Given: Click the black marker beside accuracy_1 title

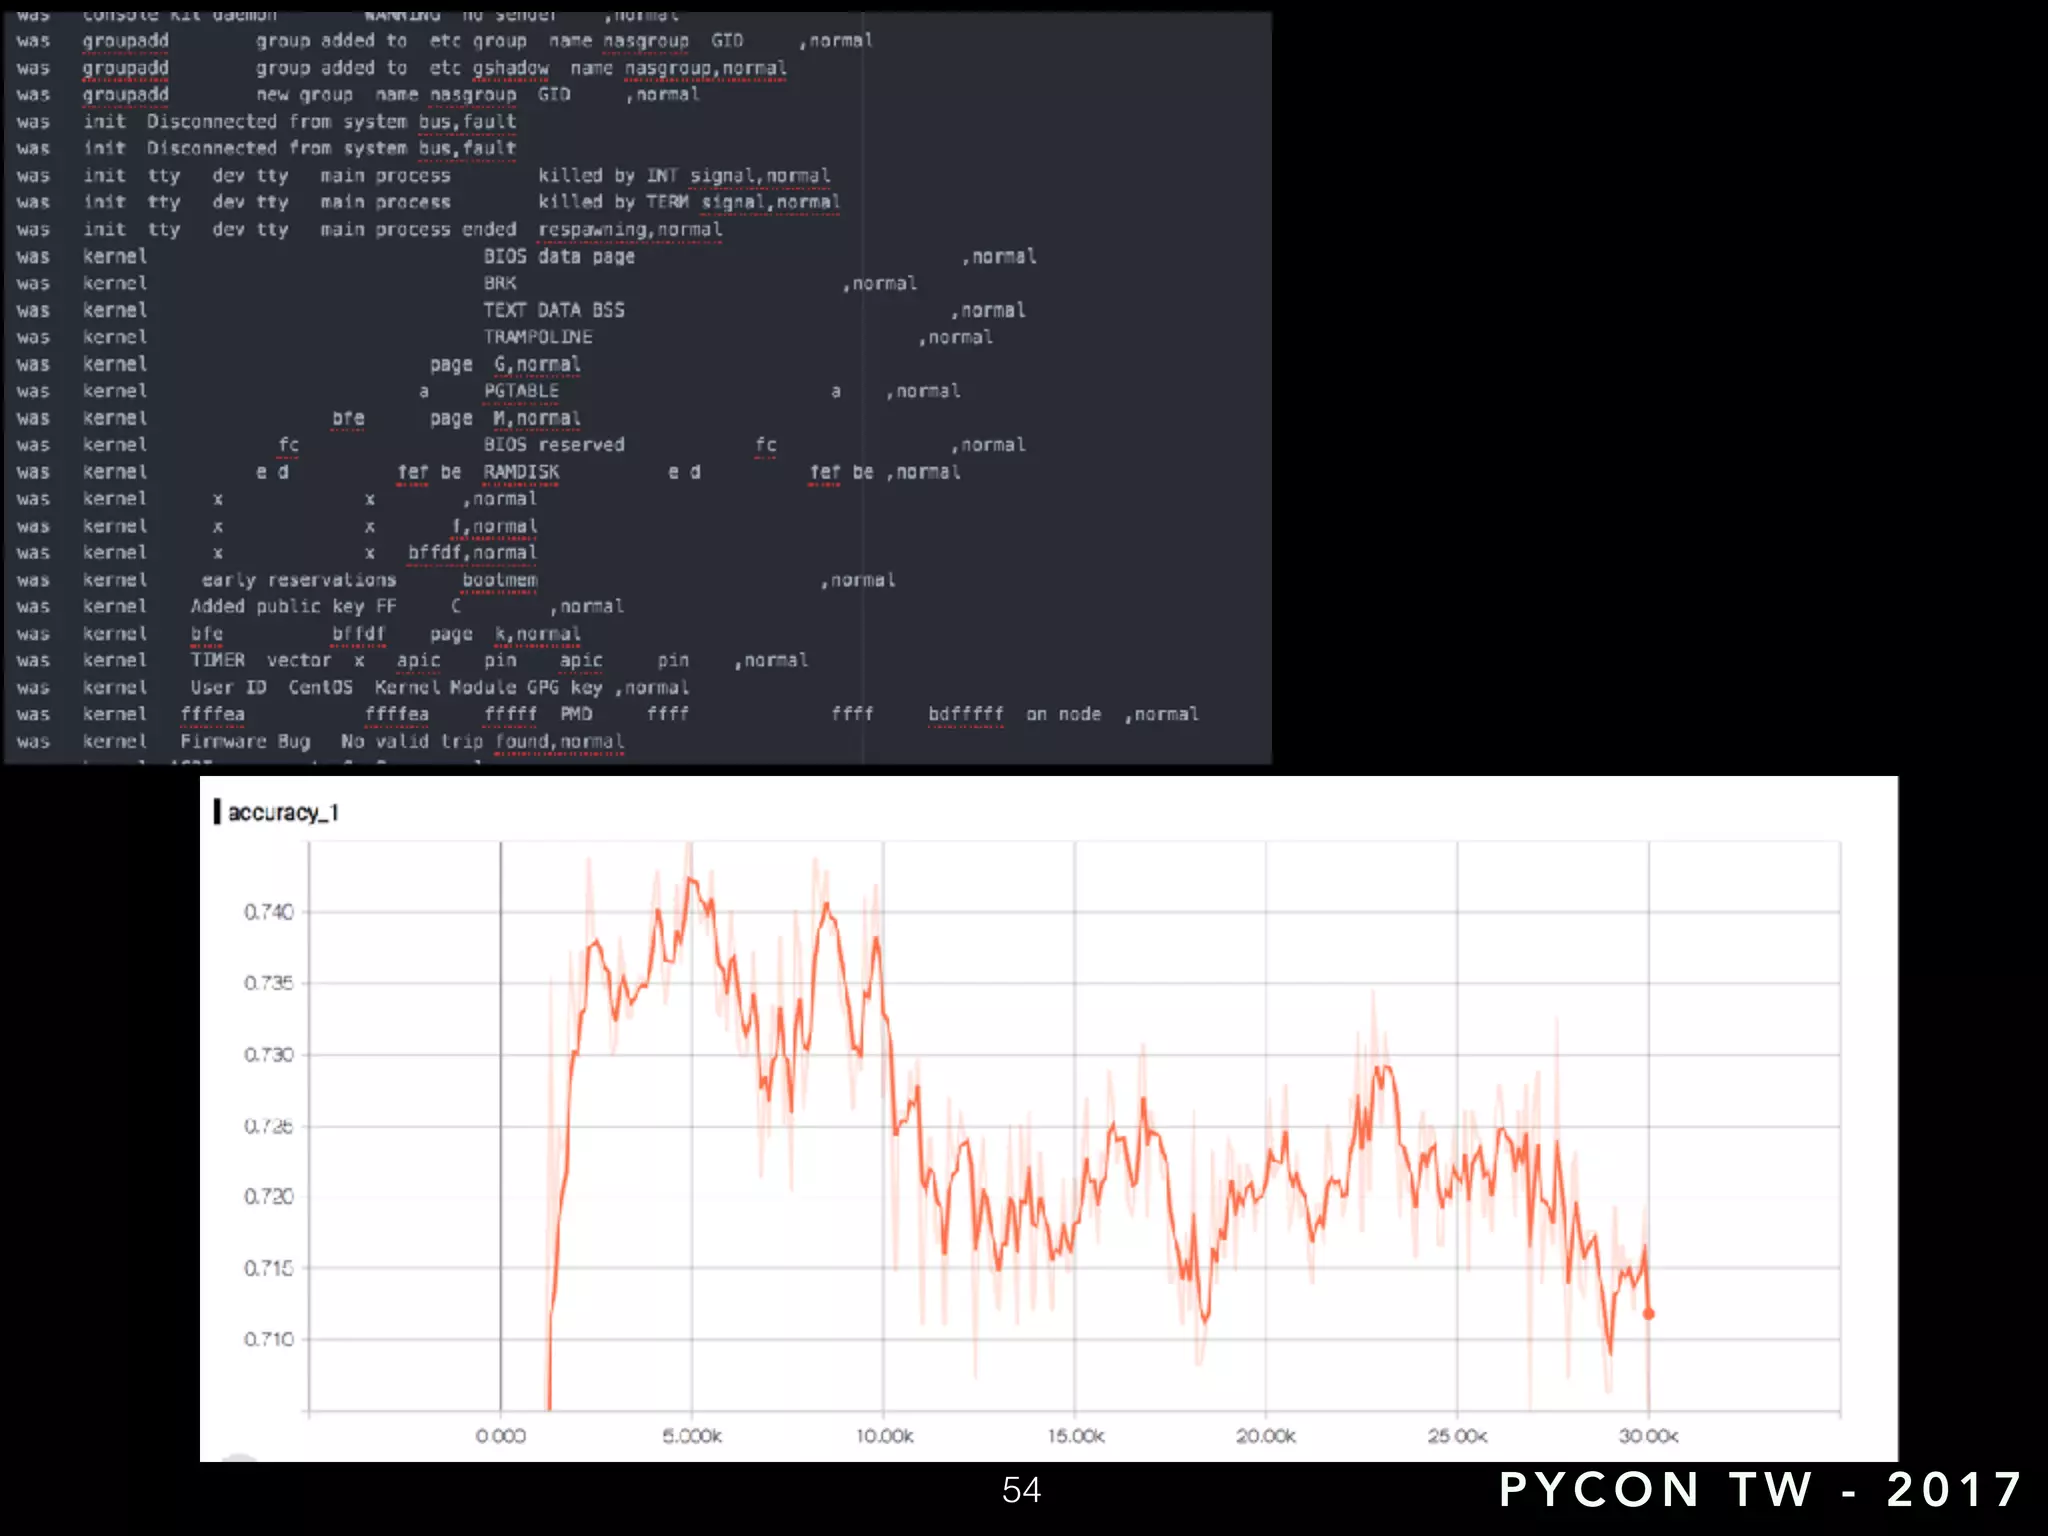Looking at the screenshot, I should click(217, 812).
